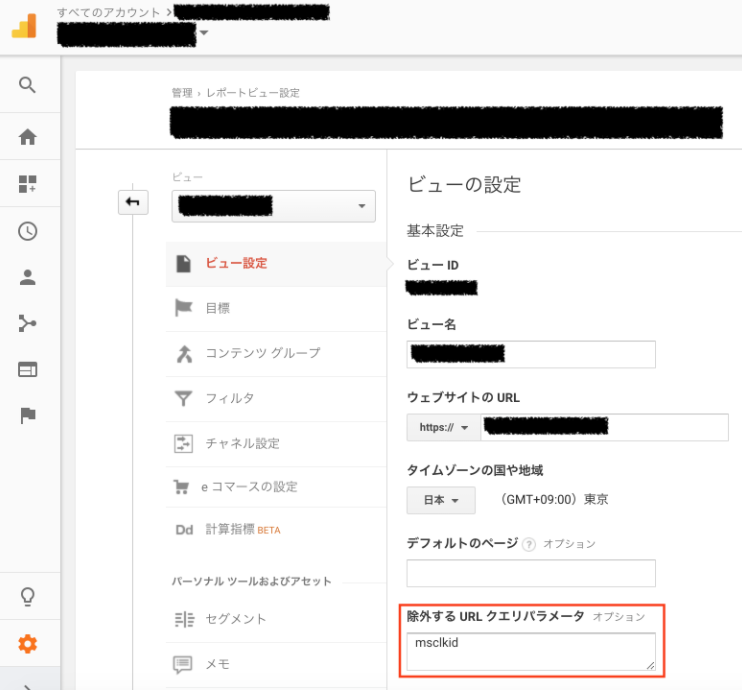Open the 日本 timezone country dropdown
The height and width of the screenshot is (690, 742).
[441, 500]
